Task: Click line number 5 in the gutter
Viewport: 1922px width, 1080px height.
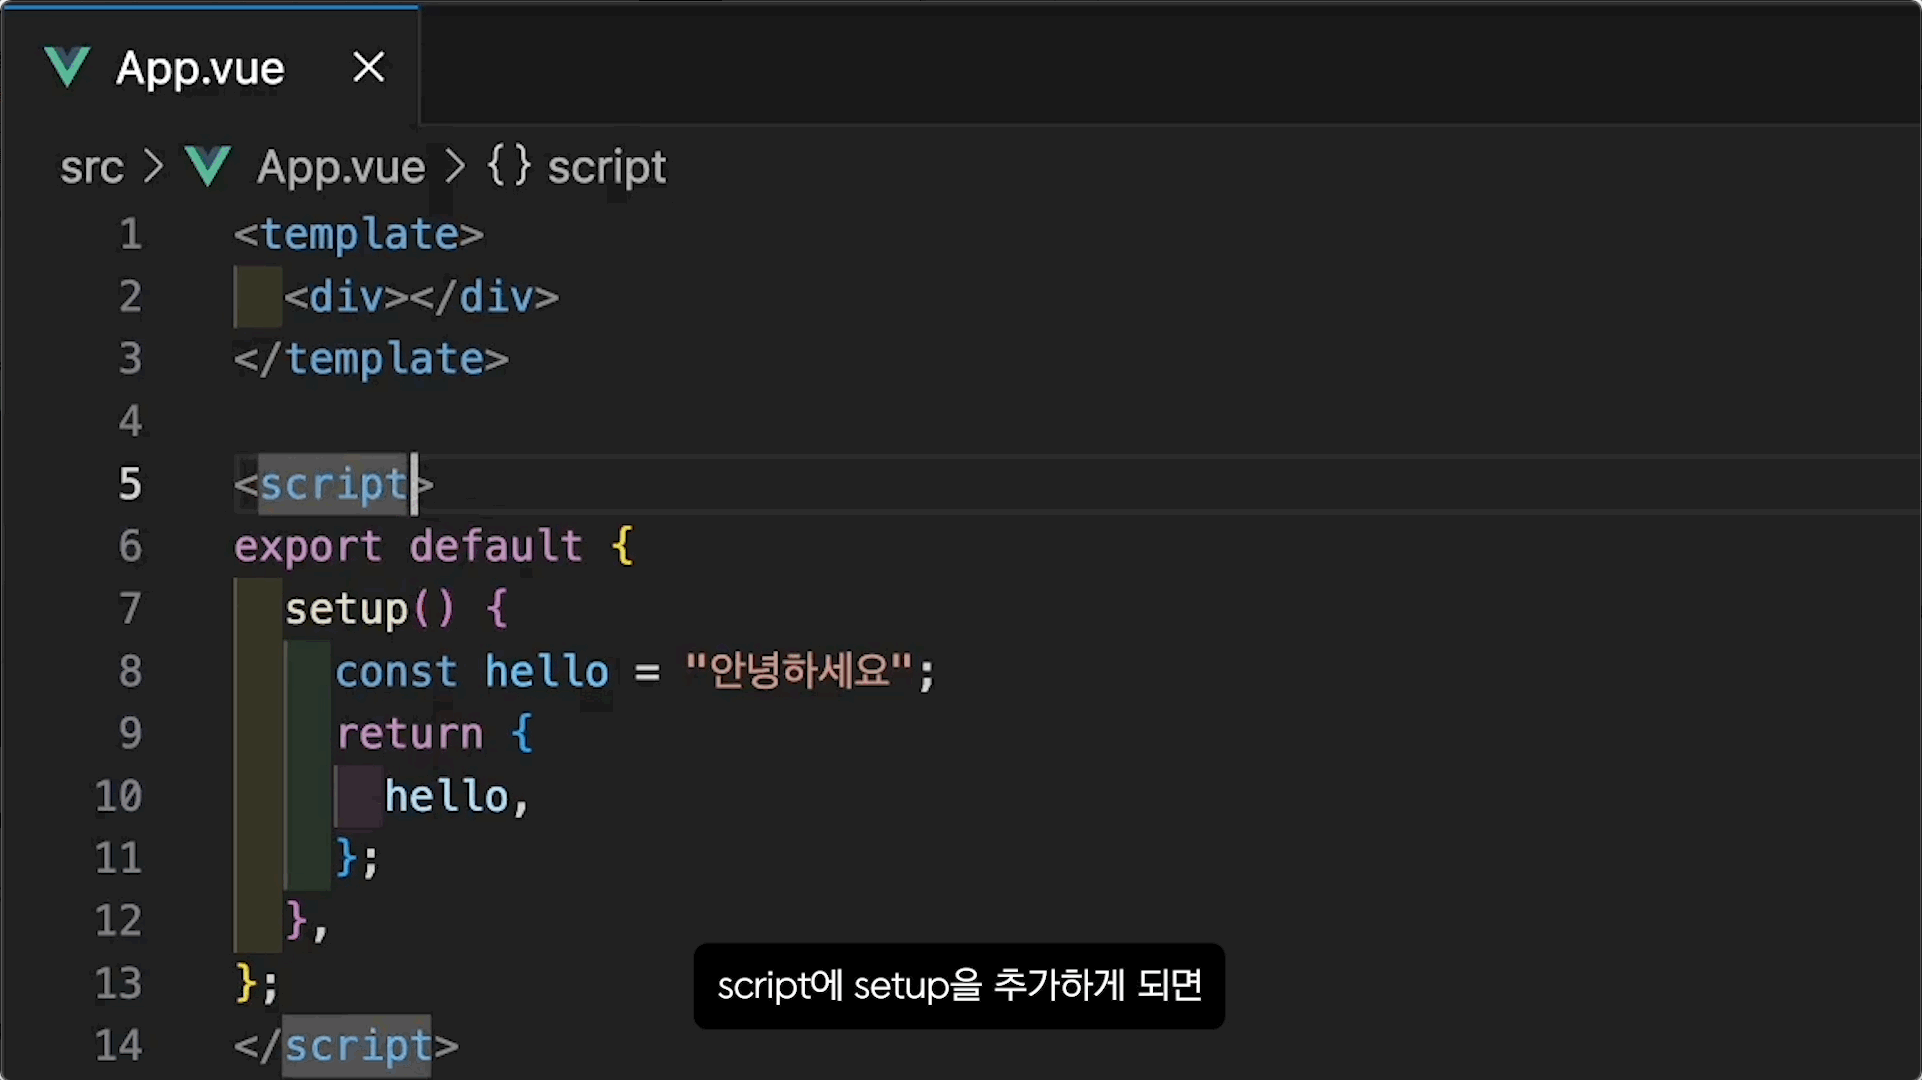Action: coord(130,484)
